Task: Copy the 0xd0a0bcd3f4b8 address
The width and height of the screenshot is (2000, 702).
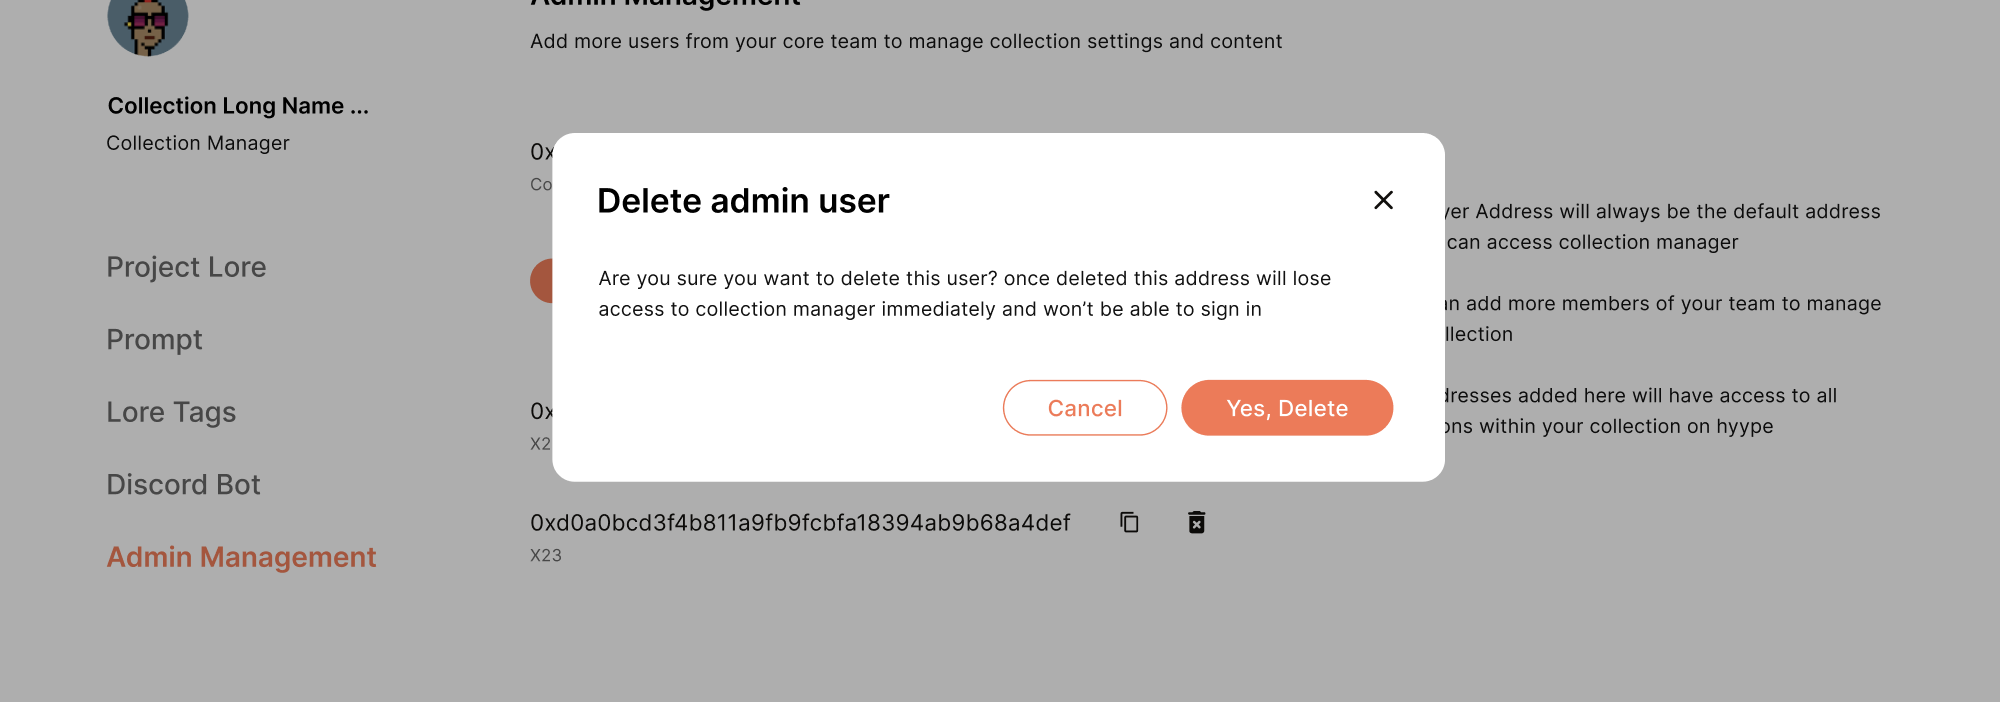Action: tap(1129, 522)
